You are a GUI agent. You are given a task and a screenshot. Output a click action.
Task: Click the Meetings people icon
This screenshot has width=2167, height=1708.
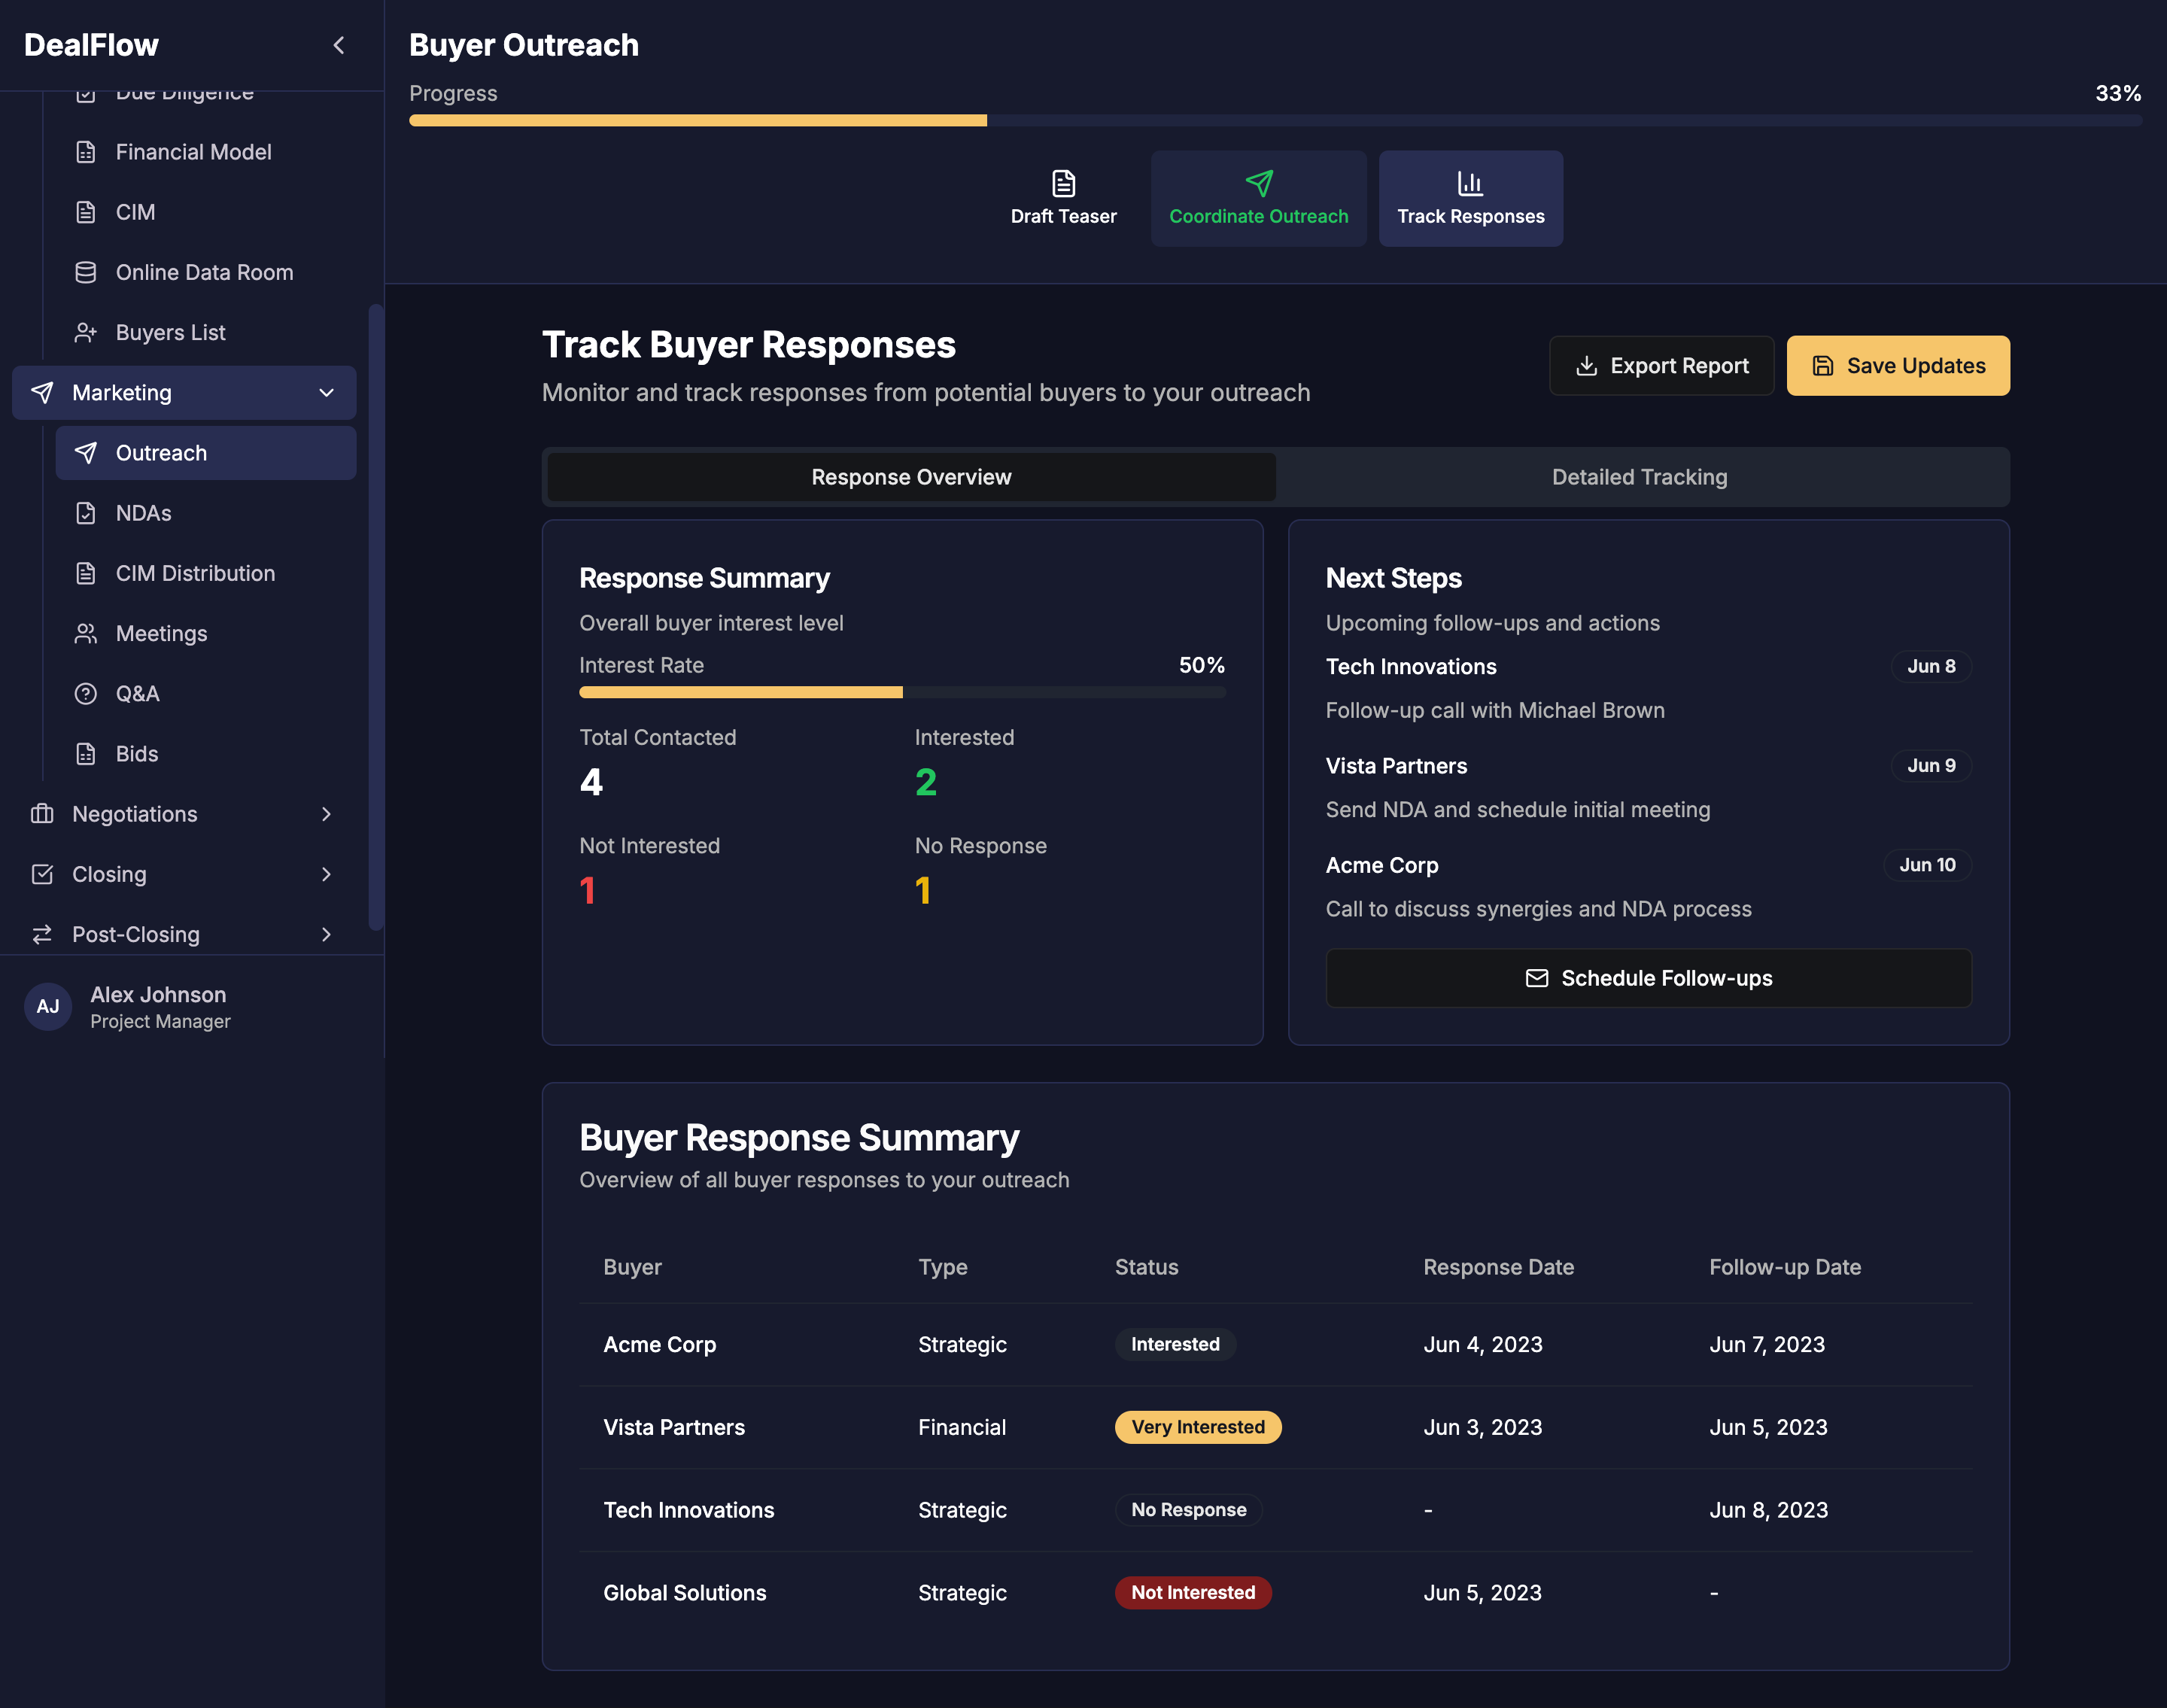(86, 633)
